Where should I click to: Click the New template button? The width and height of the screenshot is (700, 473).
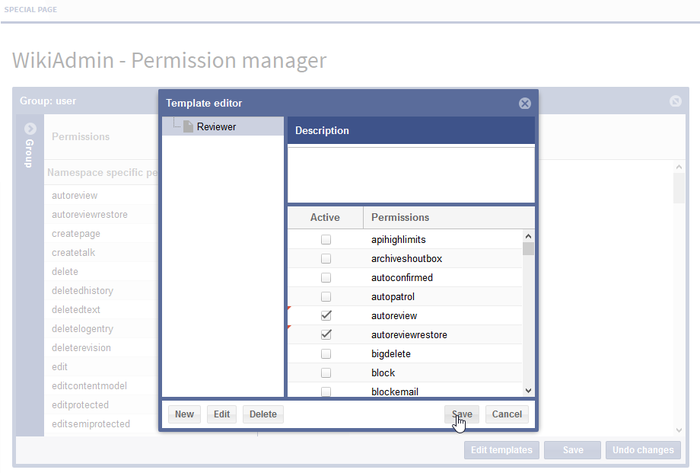(184, 414)
